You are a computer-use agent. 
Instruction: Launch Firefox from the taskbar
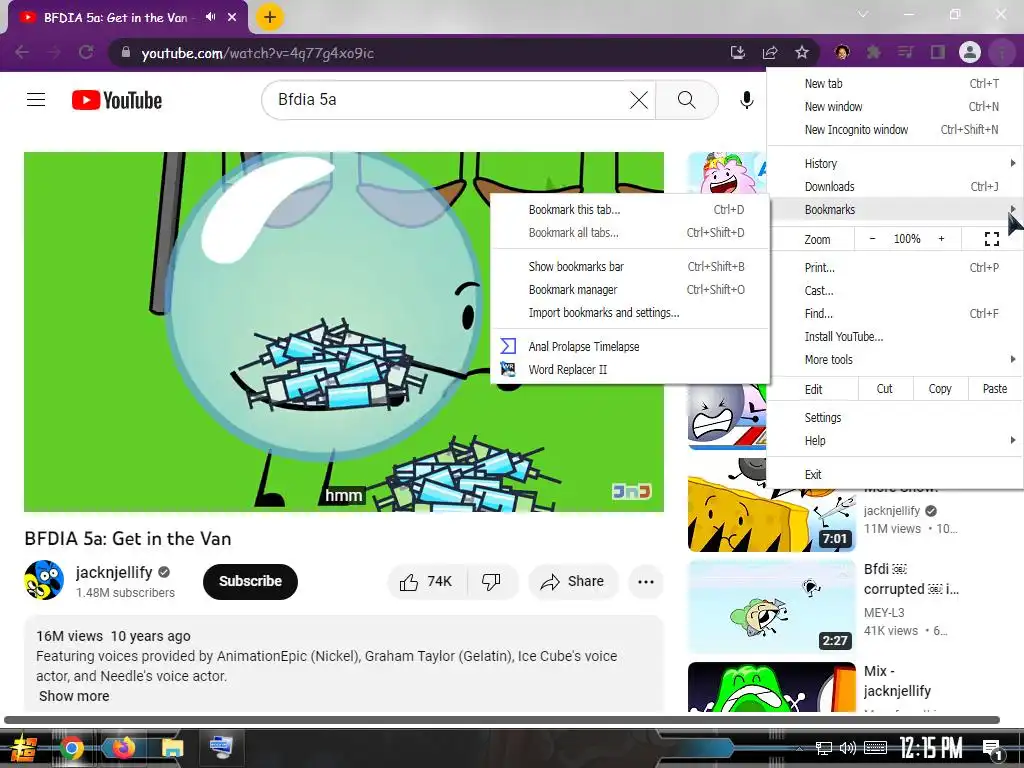coord(122,748)
